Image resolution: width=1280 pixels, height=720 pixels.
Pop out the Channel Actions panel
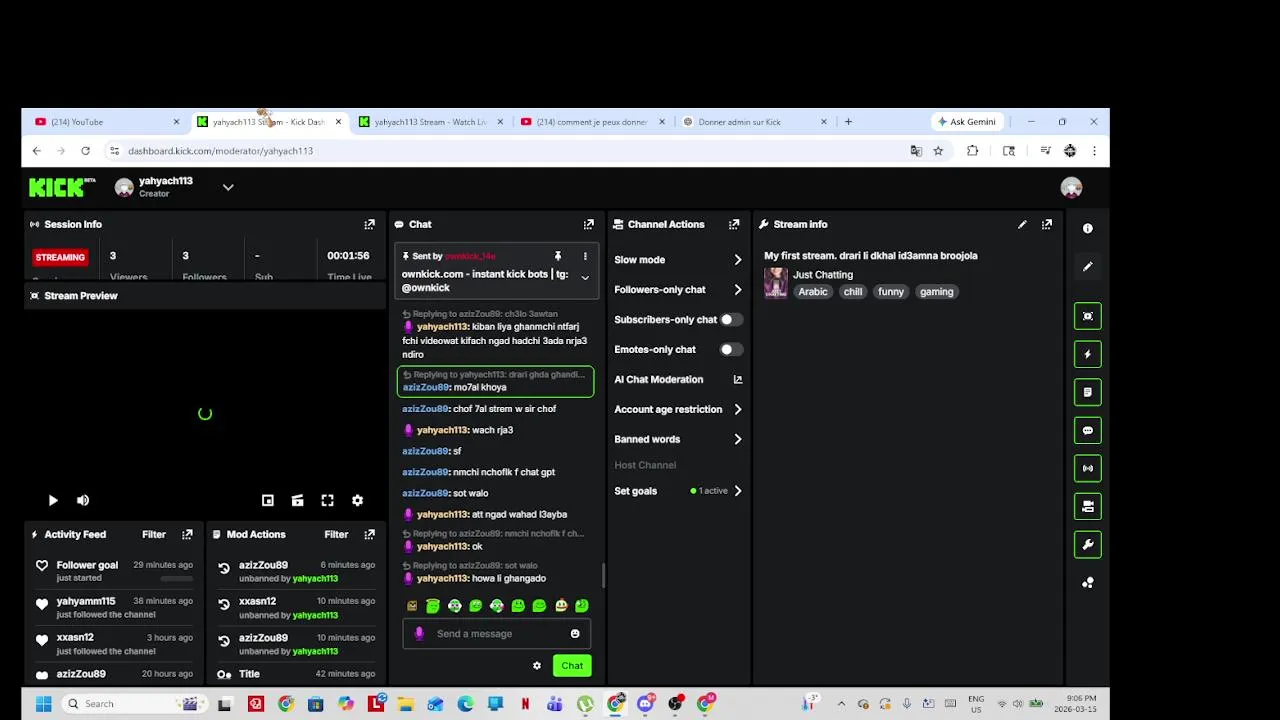click(734, 224)
